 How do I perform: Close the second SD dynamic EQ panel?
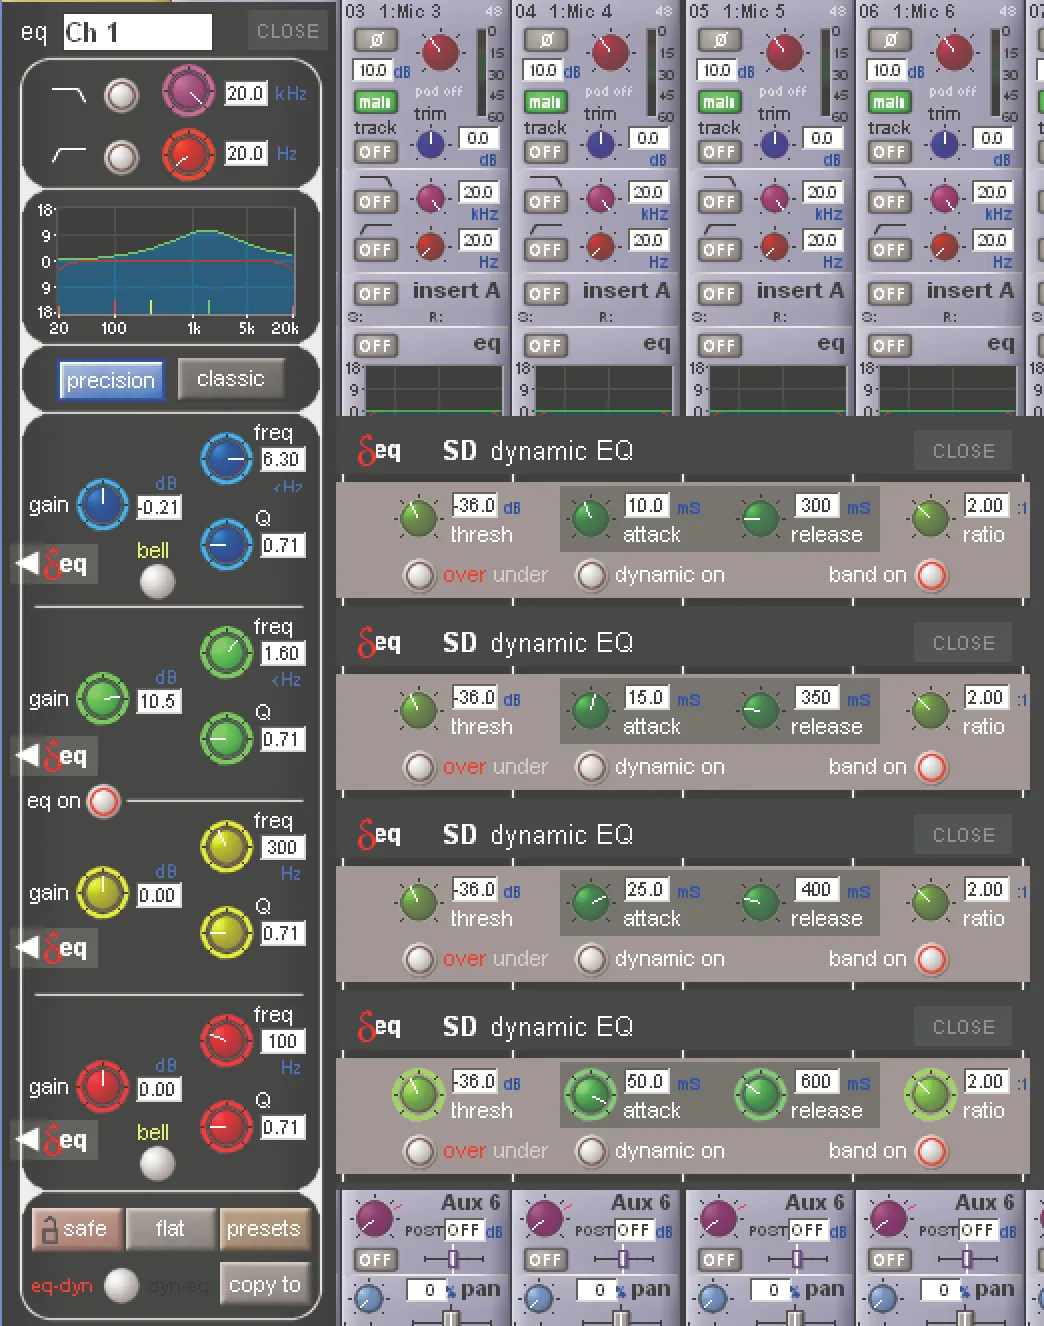pos(963,643)
